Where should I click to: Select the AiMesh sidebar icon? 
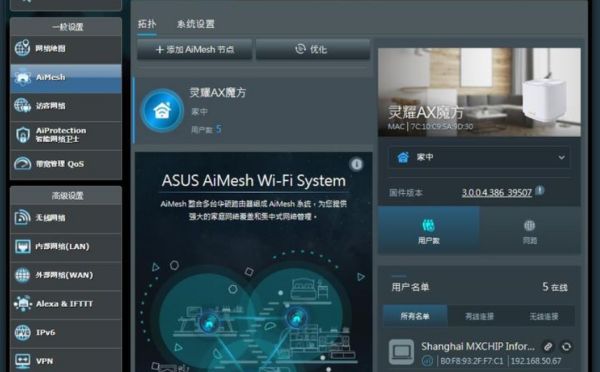click(22, 77)
